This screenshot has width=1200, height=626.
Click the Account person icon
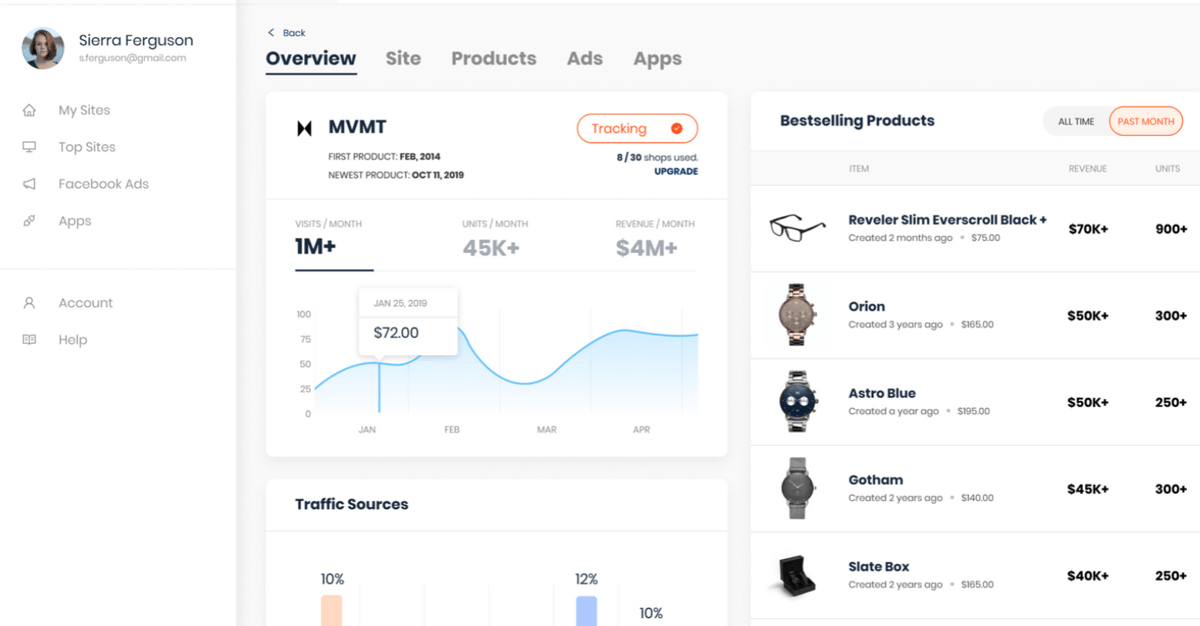click(x=29, y=303)
